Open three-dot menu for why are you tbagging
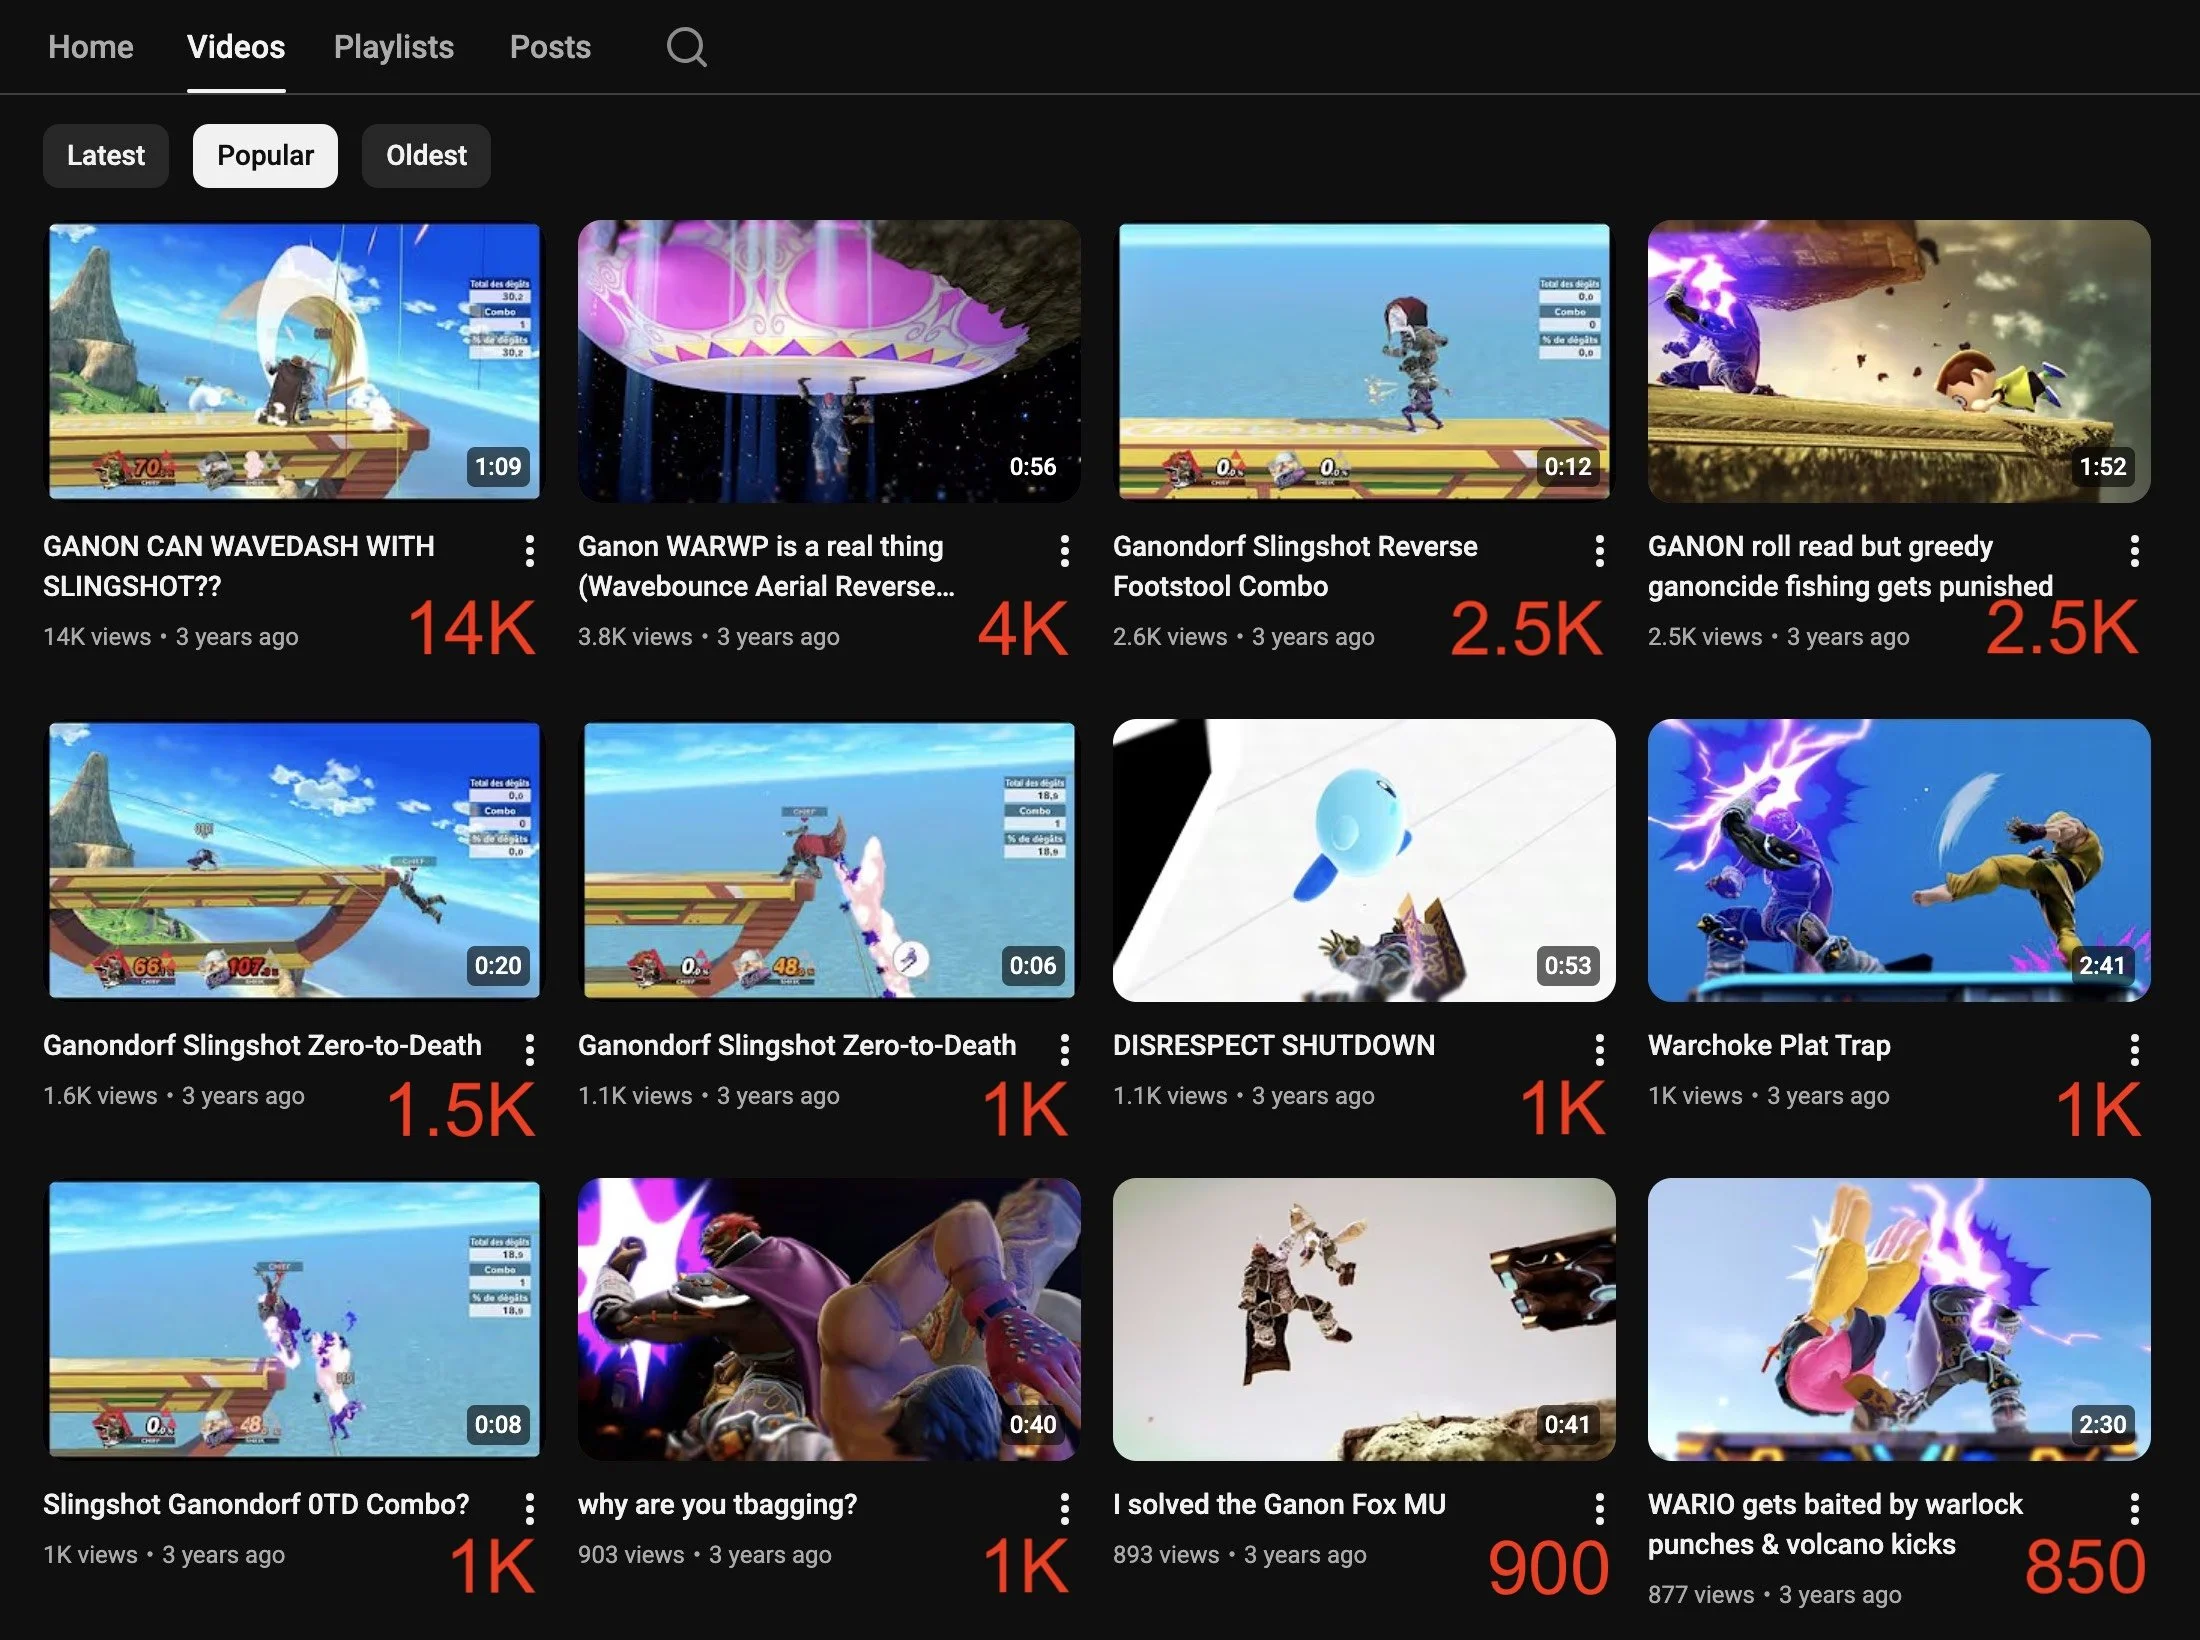2200x1640 pixels. (1064, 1508)
